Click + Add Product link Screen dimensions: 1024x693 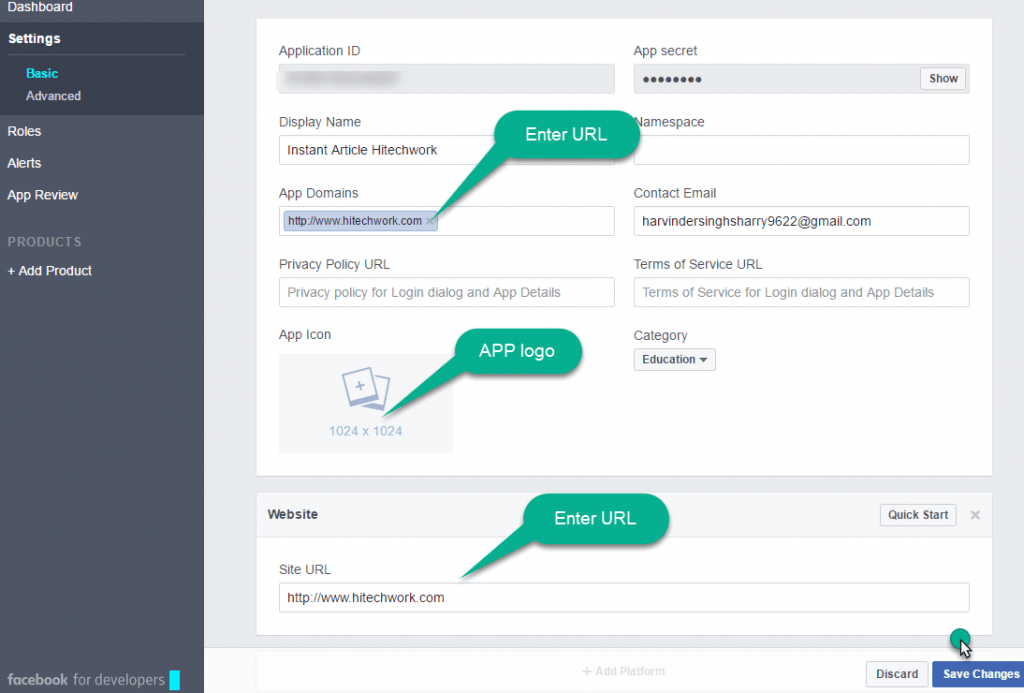pos(50,271)
